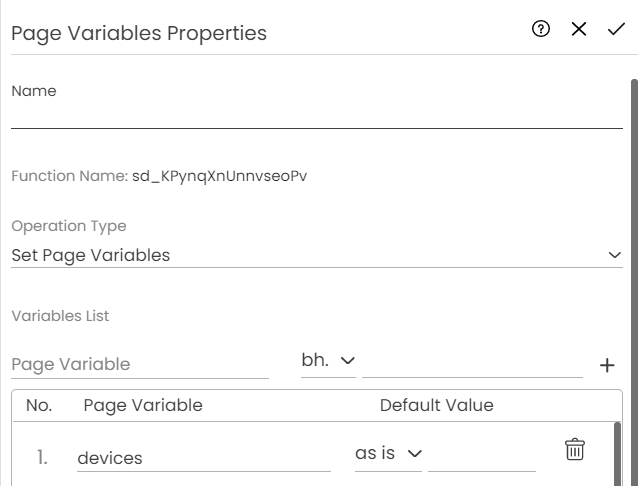Viewport: 638px width, 486px height.
Task: Click the 'No.' column header
Action: click(39, 405)
